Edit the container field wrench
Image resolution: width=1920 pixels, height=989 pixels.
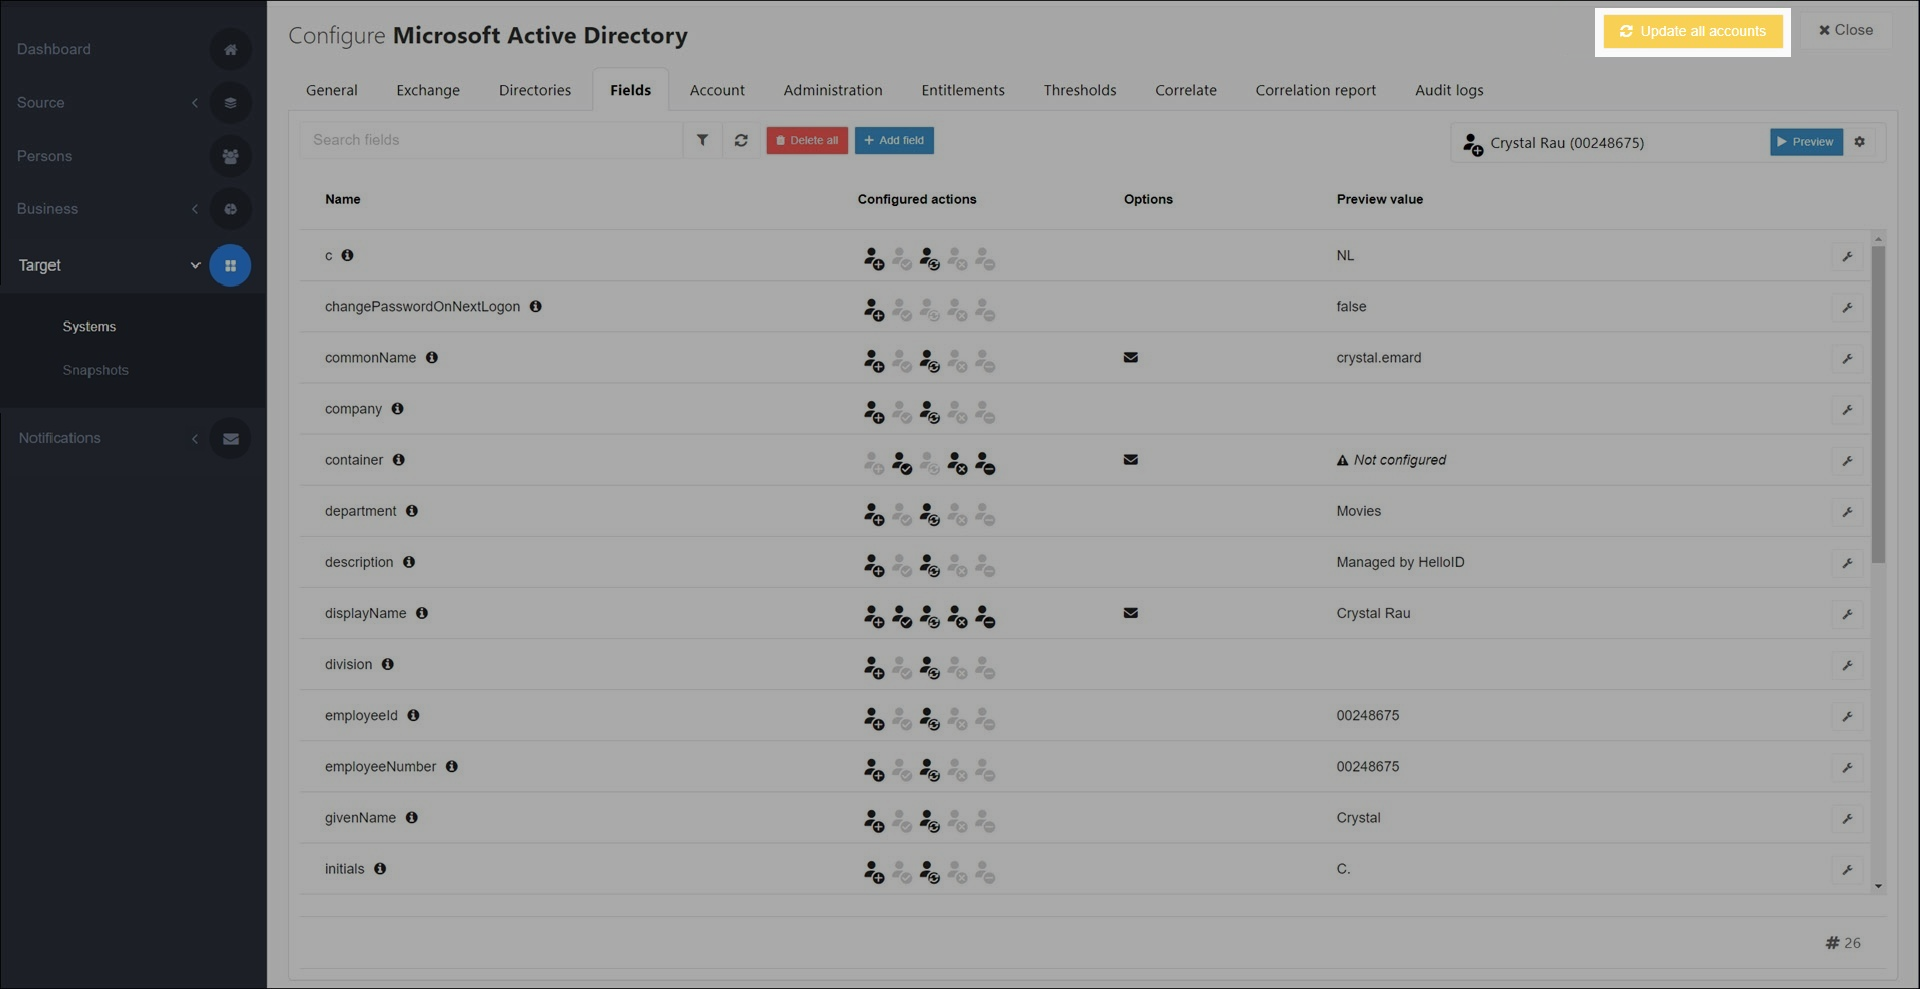coord(1847,460)
